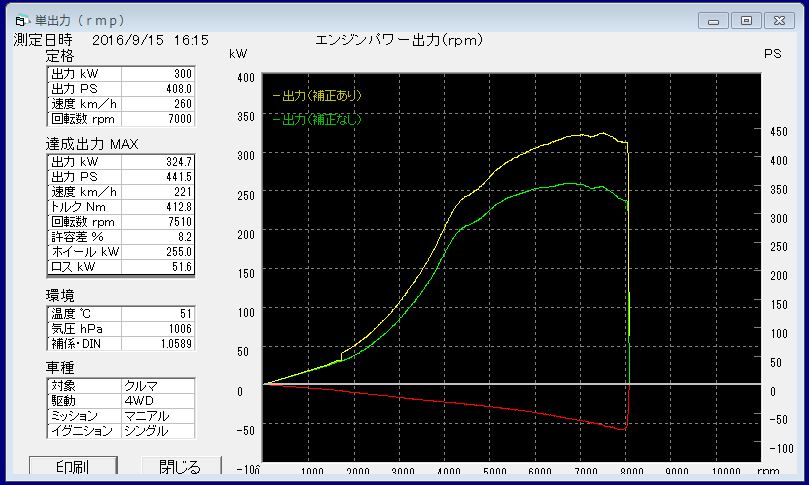Select the rated 出力 kW value 300
Screen dimensions: 809x485
click(x=158, y=74)
